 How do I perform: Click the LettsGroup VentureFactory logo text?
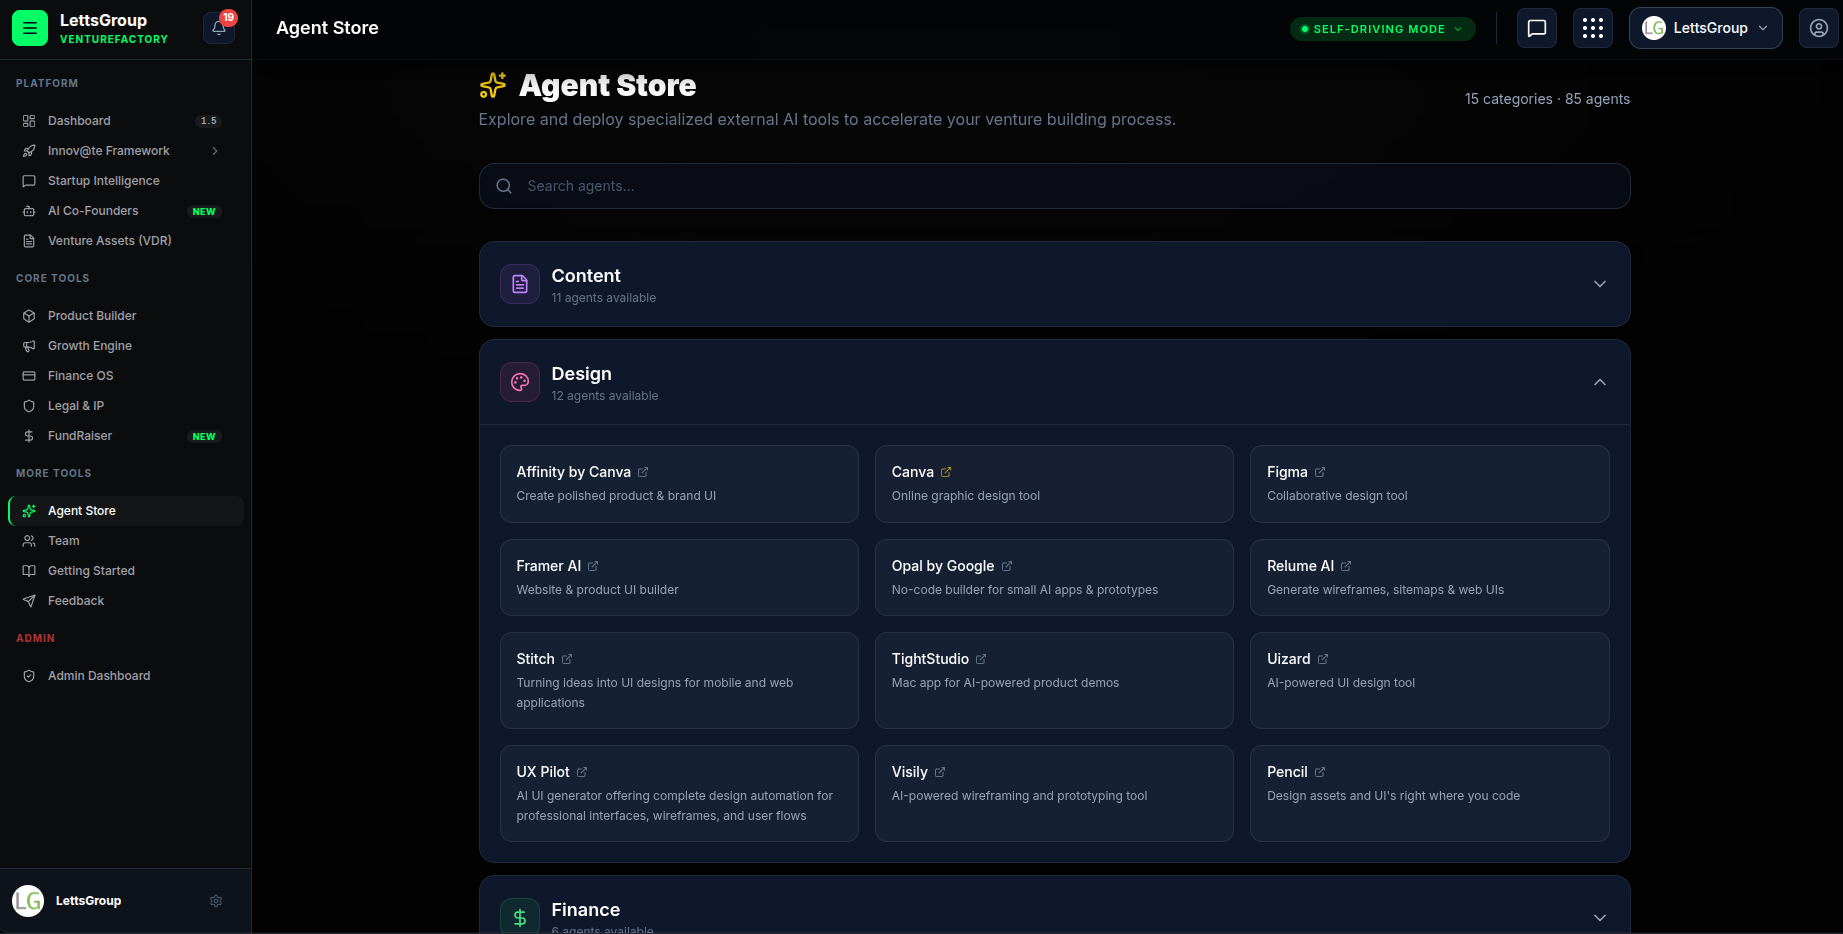click(113, 28)
